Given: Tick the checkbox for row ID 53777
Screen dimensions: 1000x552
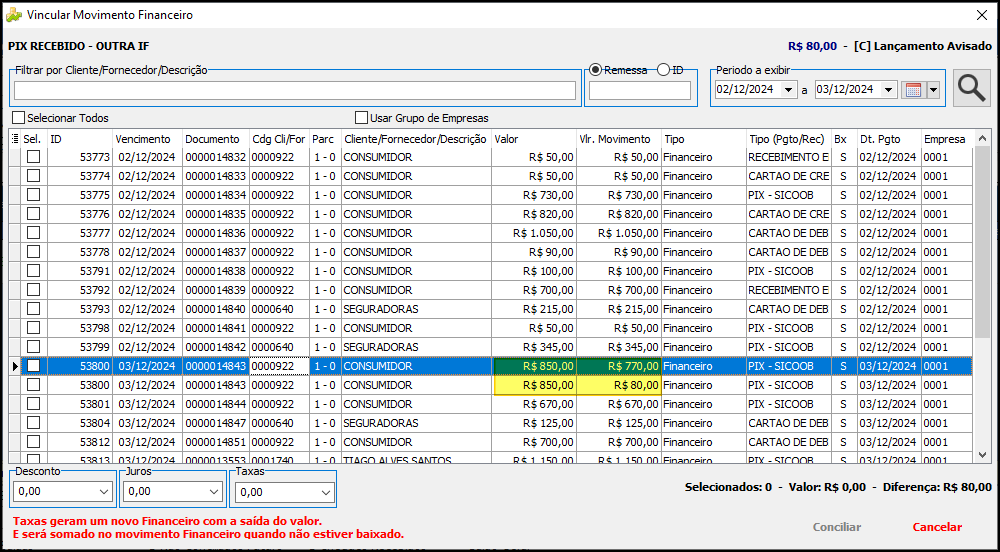Looking at the screenshot, I should (x=33, y=233).
